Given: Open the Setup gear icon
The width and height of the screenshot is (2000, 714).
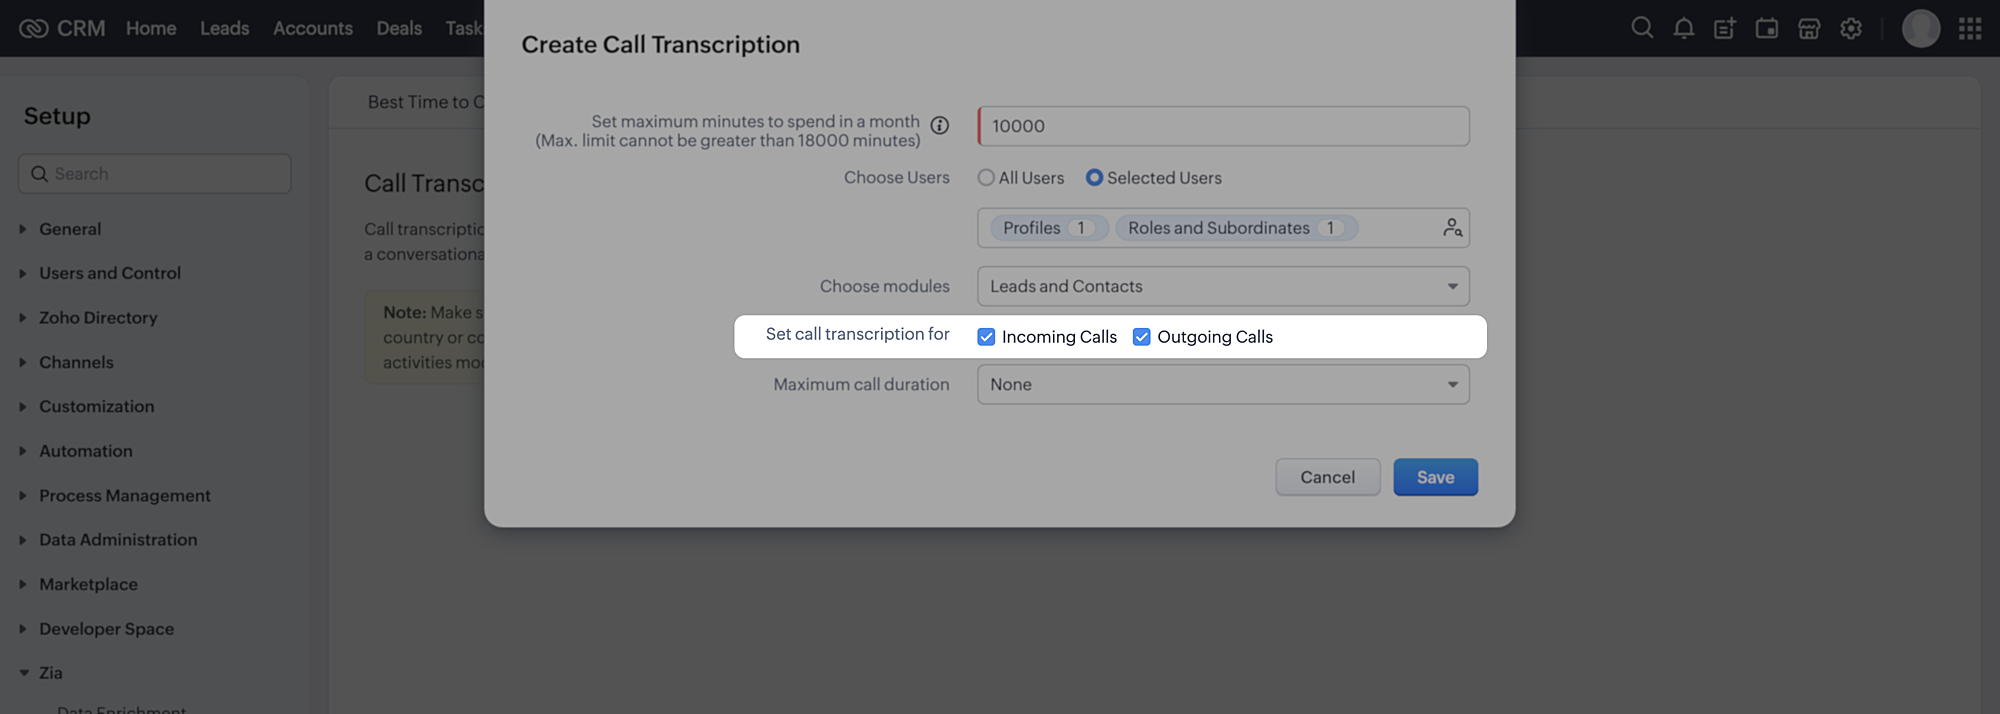Looking at the screenshot, I should [1851, 28].
